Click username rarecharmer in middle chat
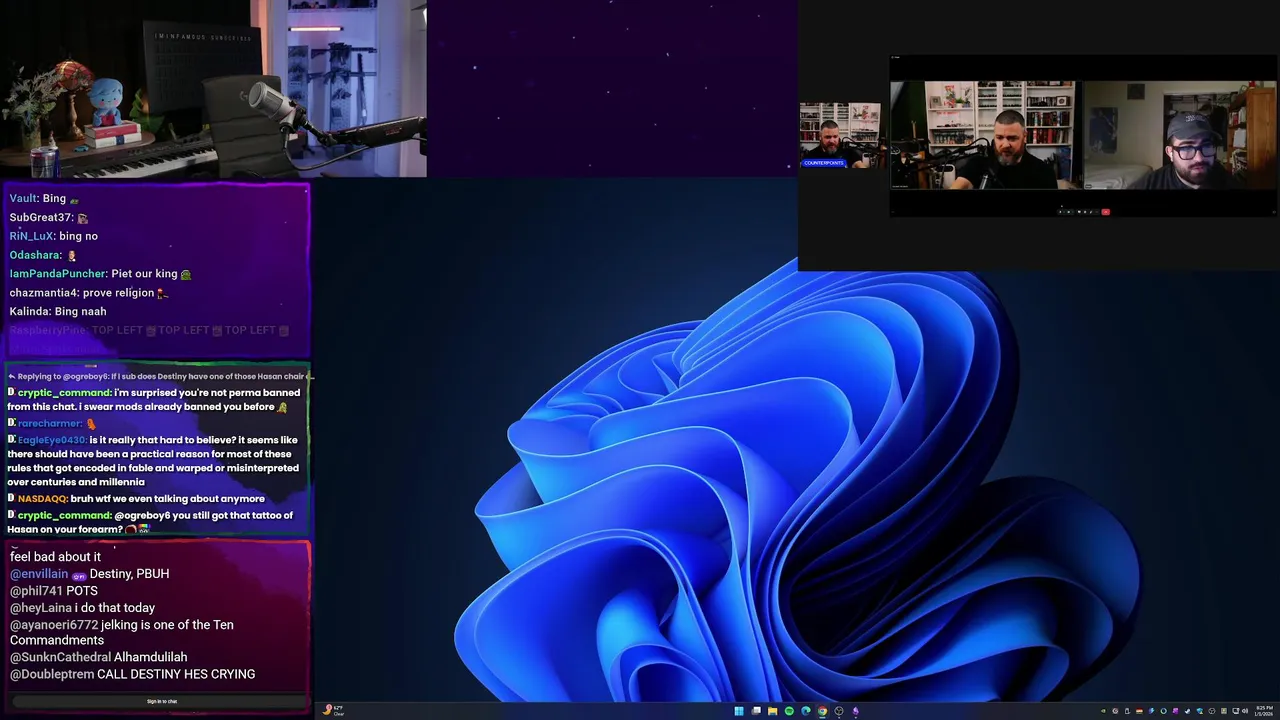This screenshot has width=1280, height=720. pos(50,423)
